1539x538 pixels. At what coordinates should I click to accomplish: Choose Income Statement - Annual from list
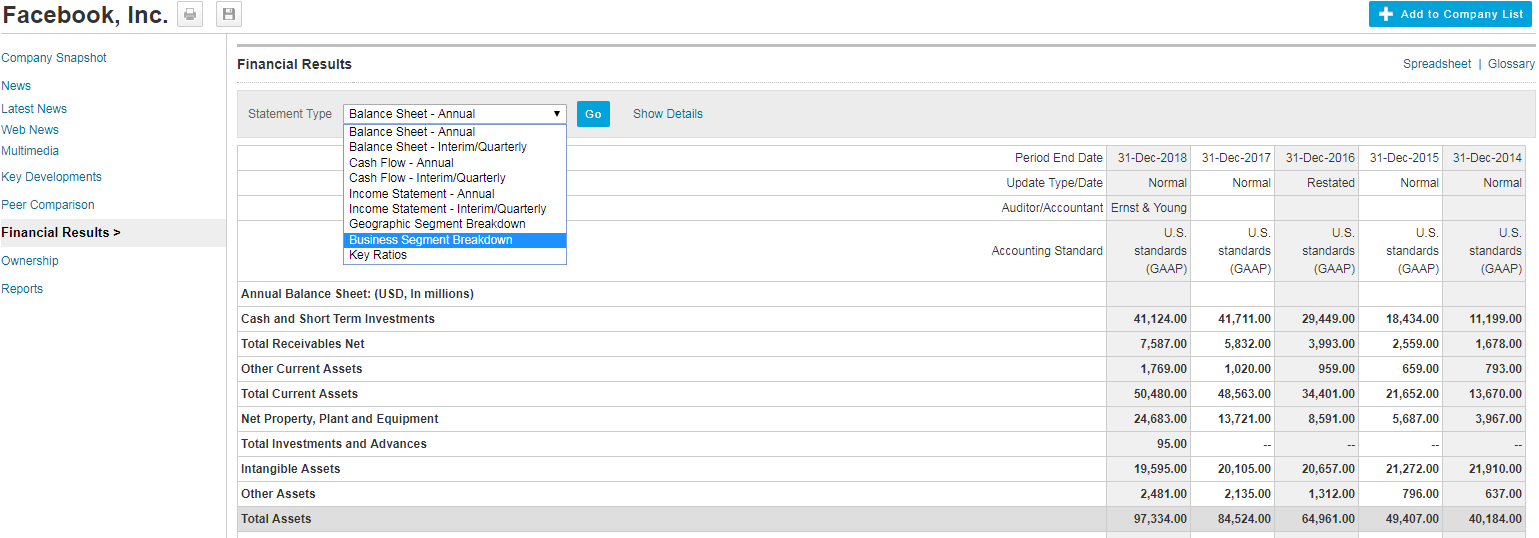(x=421, y=194)
